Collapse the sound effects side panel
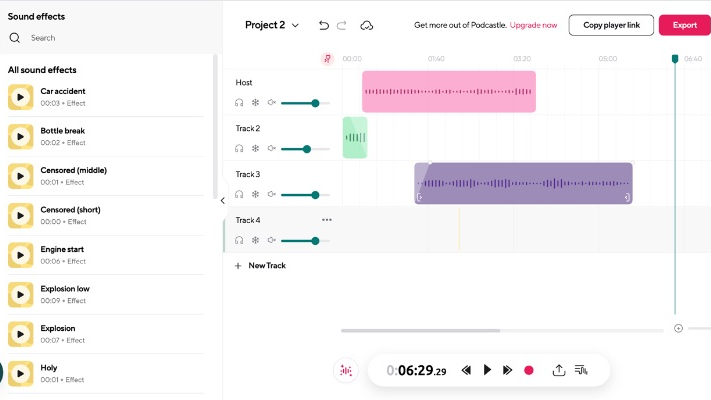This screenshot has height=400, width=711. 222,200
